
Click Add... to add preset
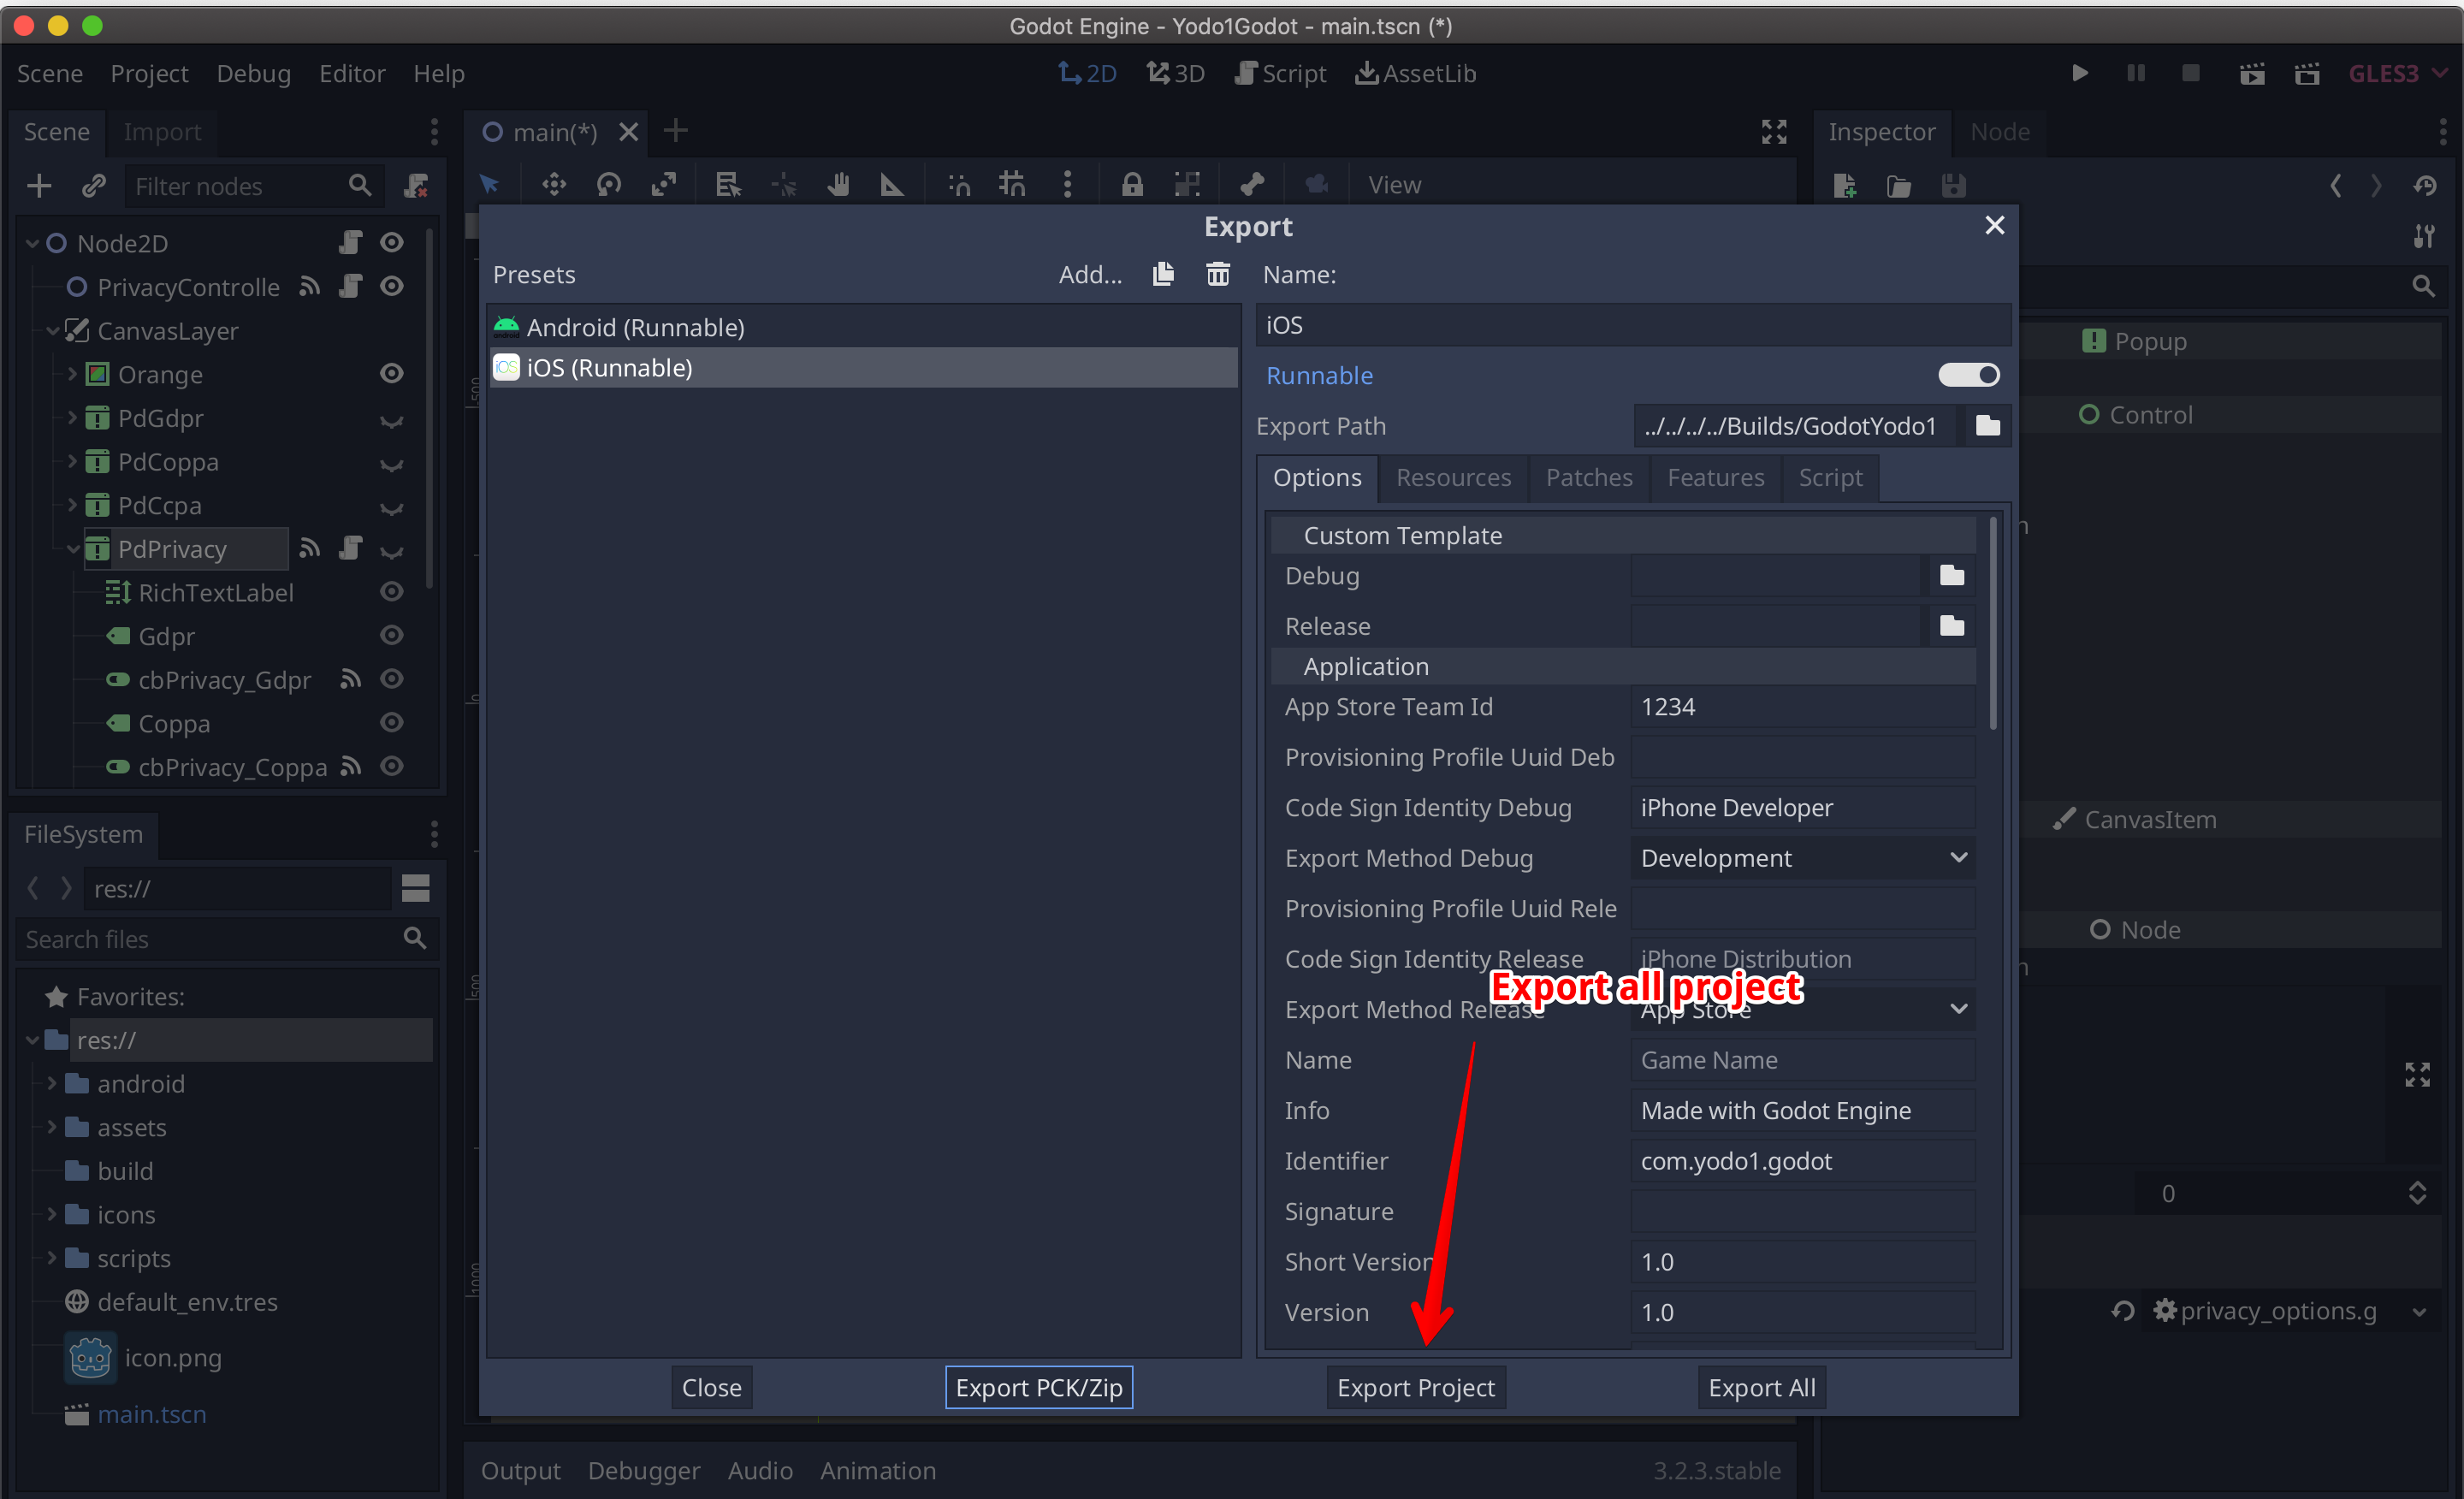1090,274
